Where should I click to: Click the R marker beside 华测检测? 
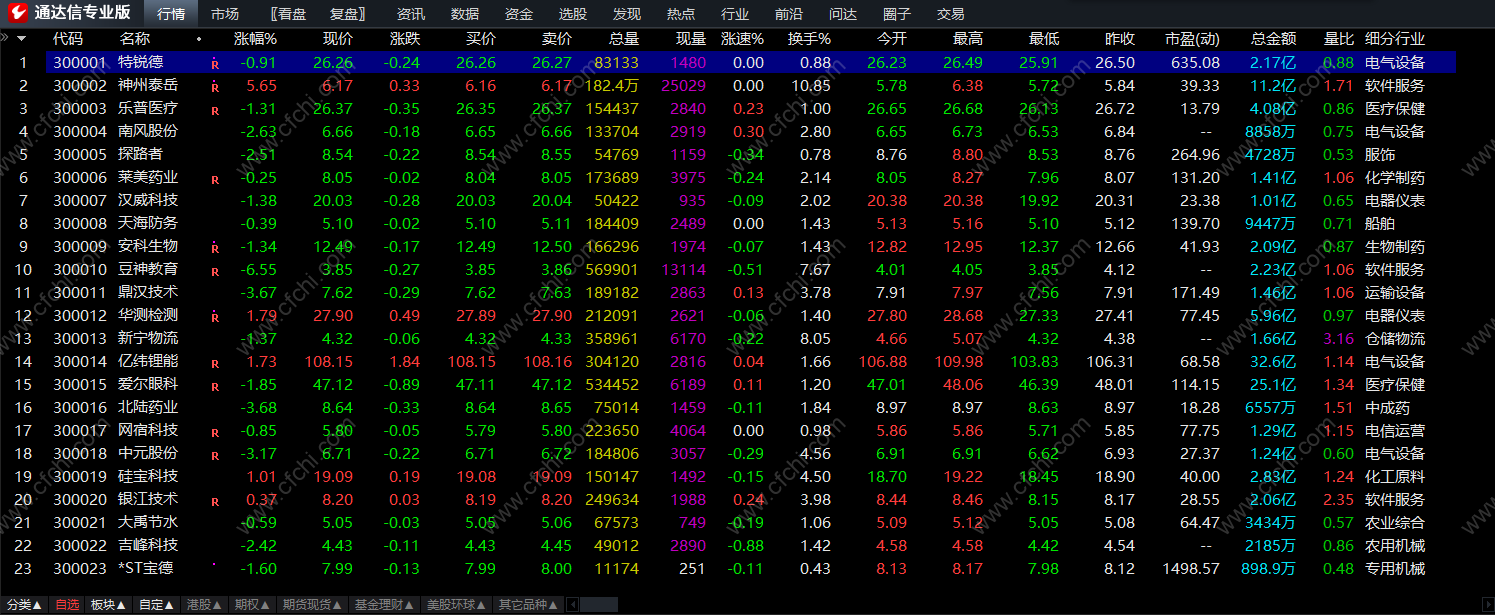214,316
